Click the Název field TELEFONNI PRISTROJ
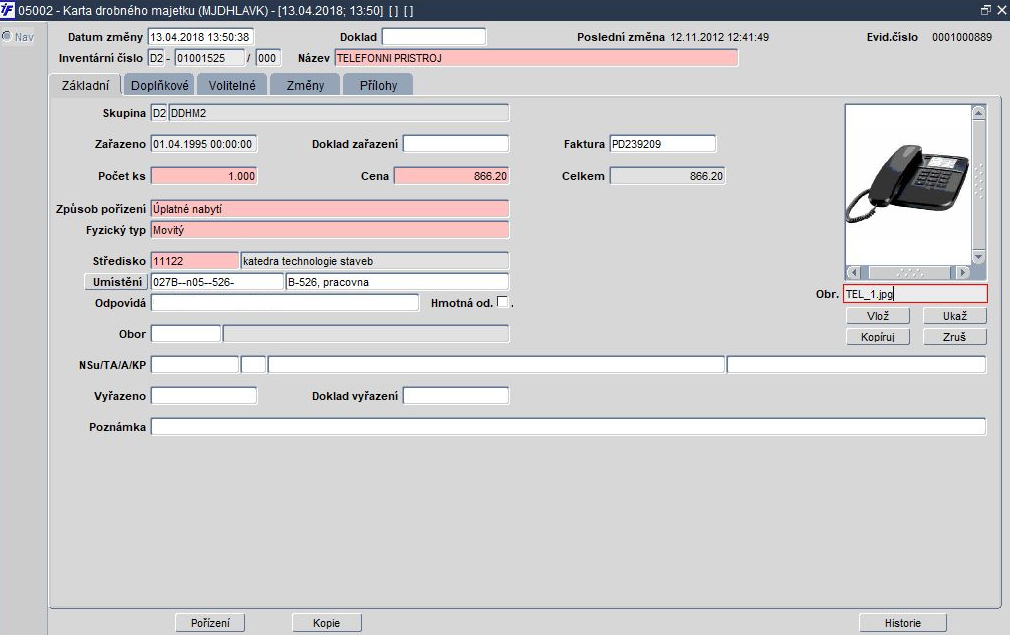 537,58
